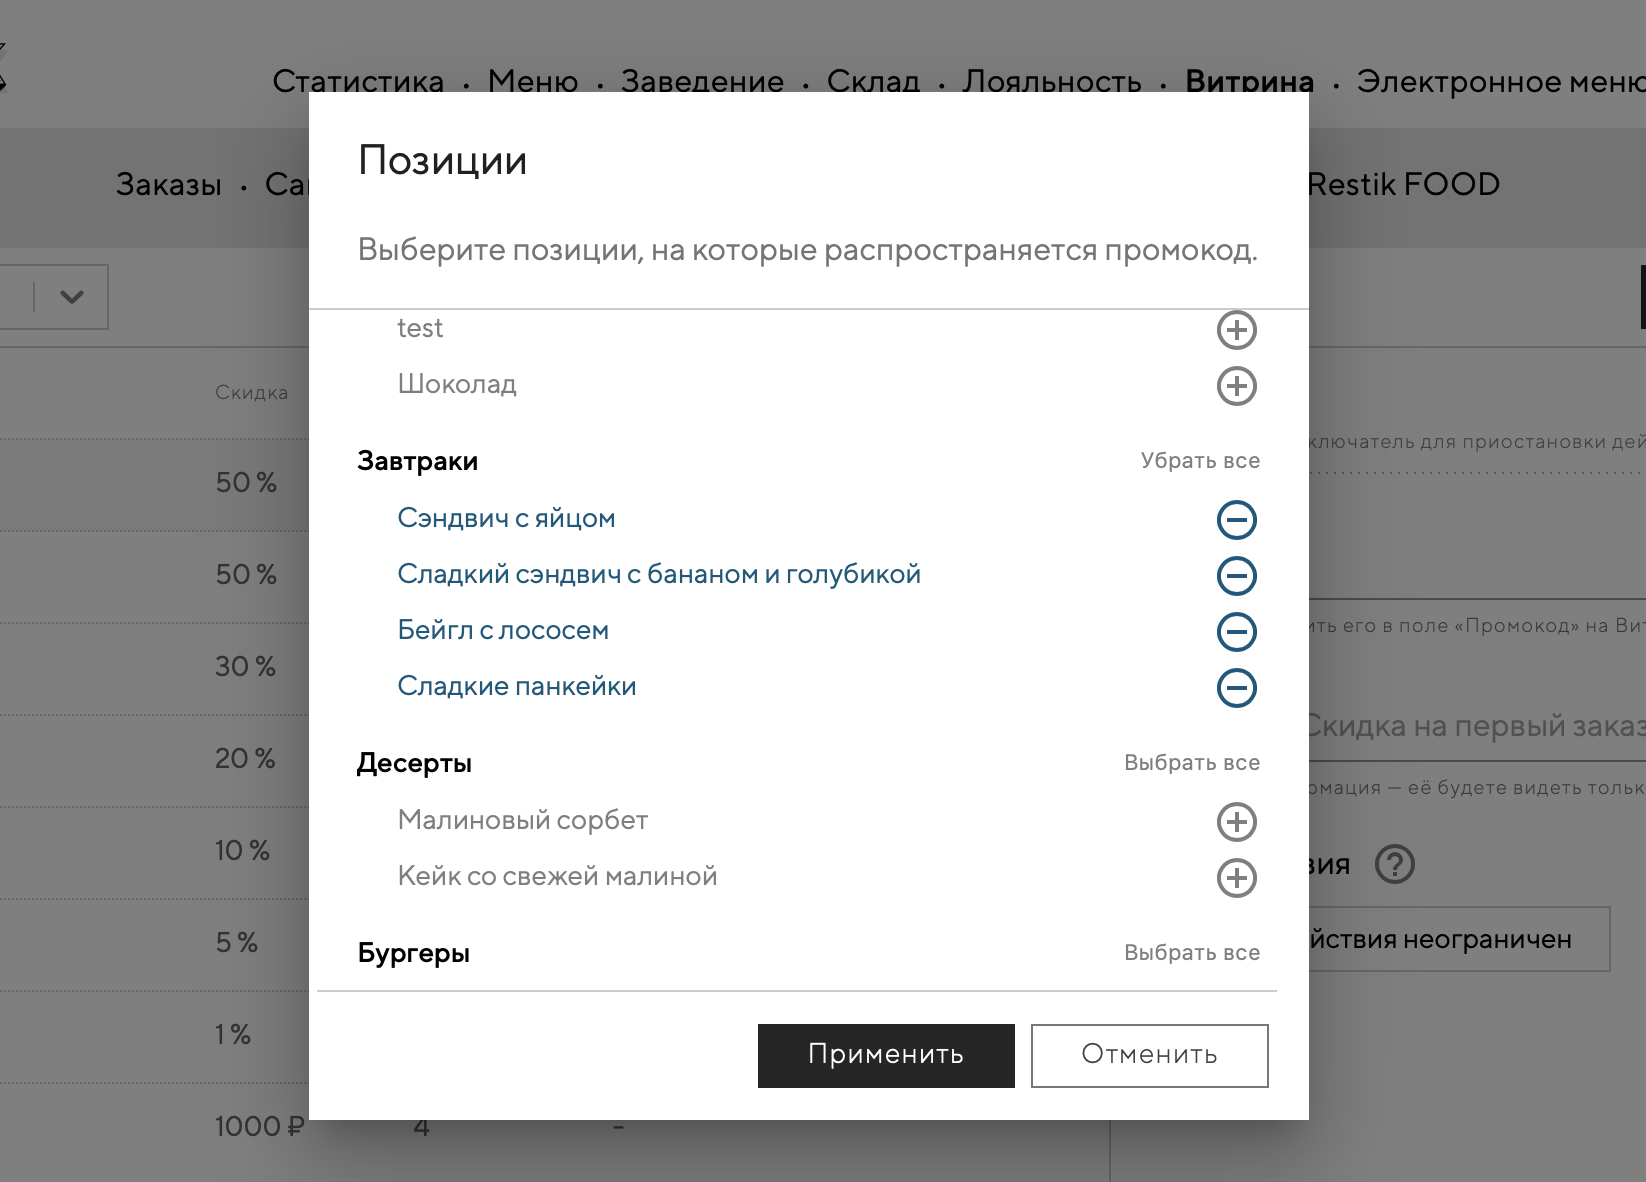Open the dropdown chevron at left
Screen dimensions: 1646x1182
71,297
